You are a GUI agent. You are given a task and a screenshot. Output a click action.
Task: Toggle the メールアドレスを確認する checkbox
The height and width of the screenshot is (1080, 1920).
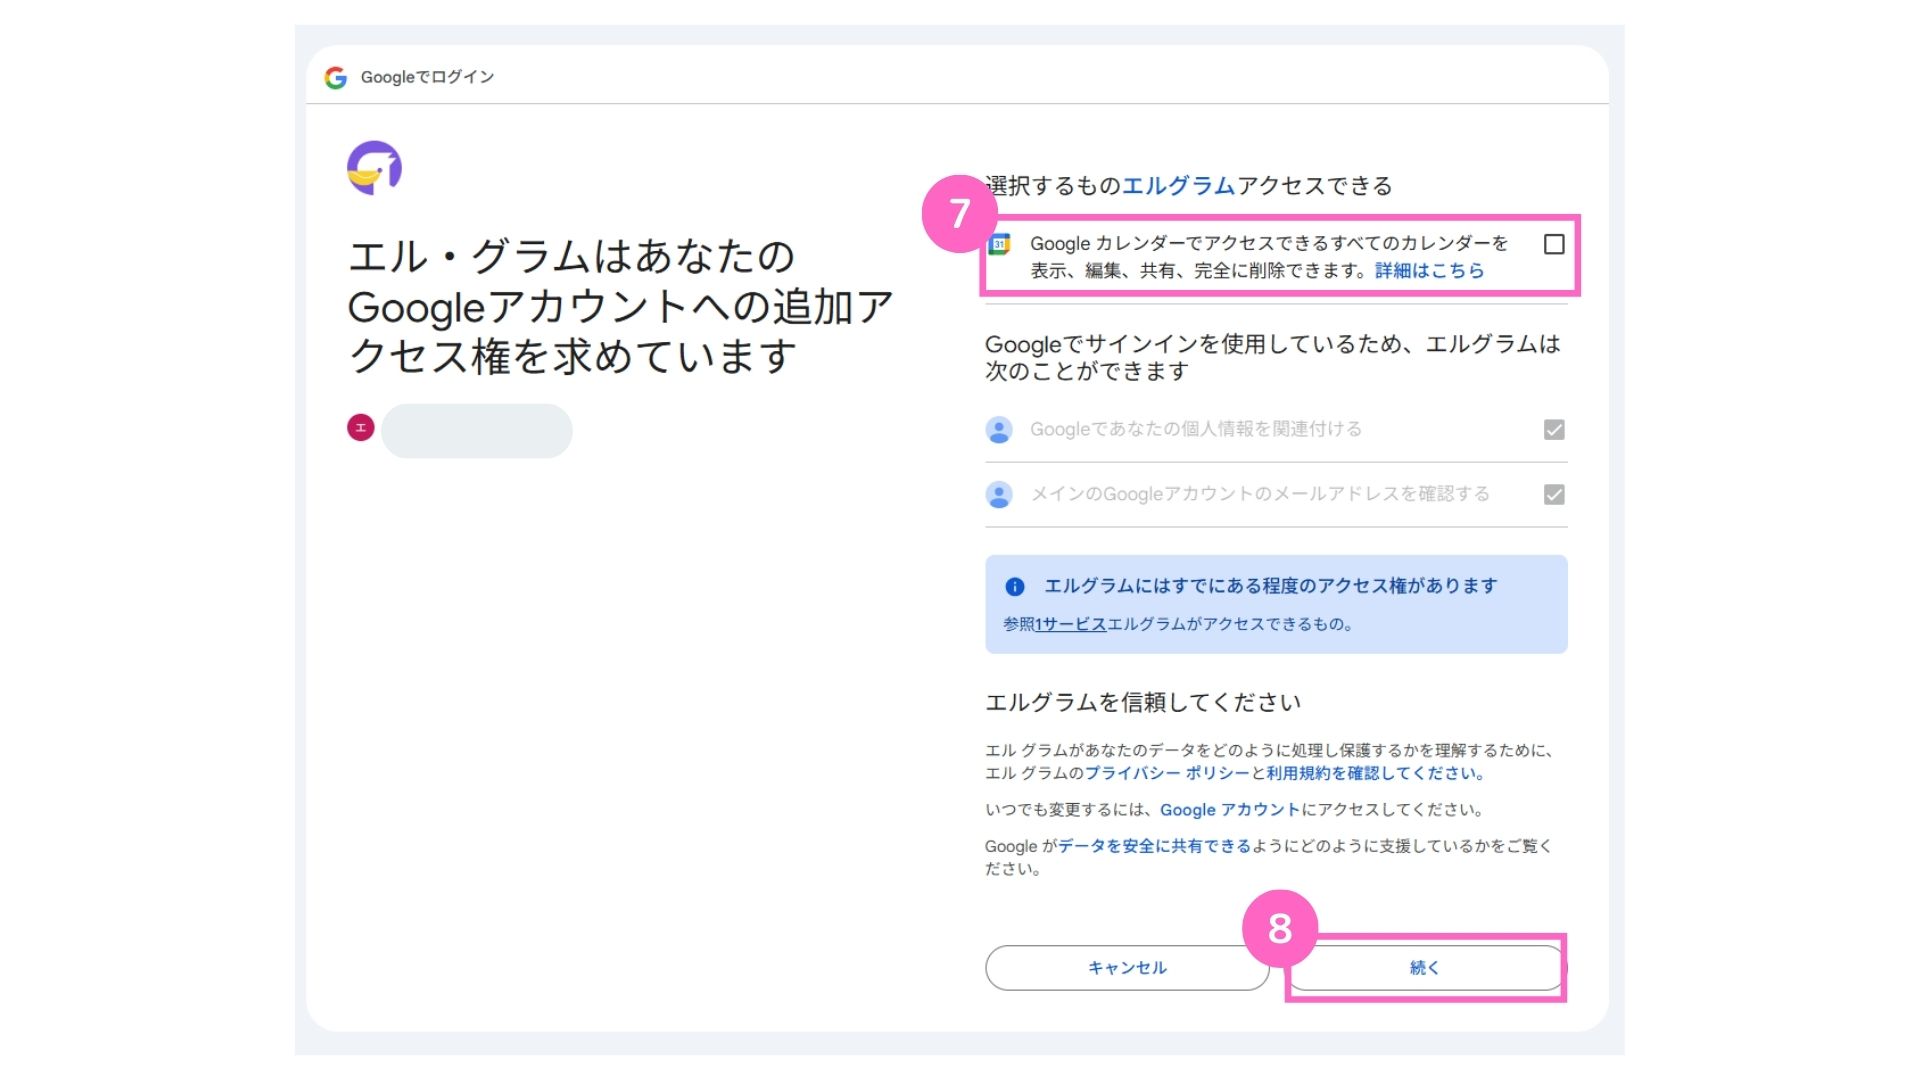pos(1554,495)
